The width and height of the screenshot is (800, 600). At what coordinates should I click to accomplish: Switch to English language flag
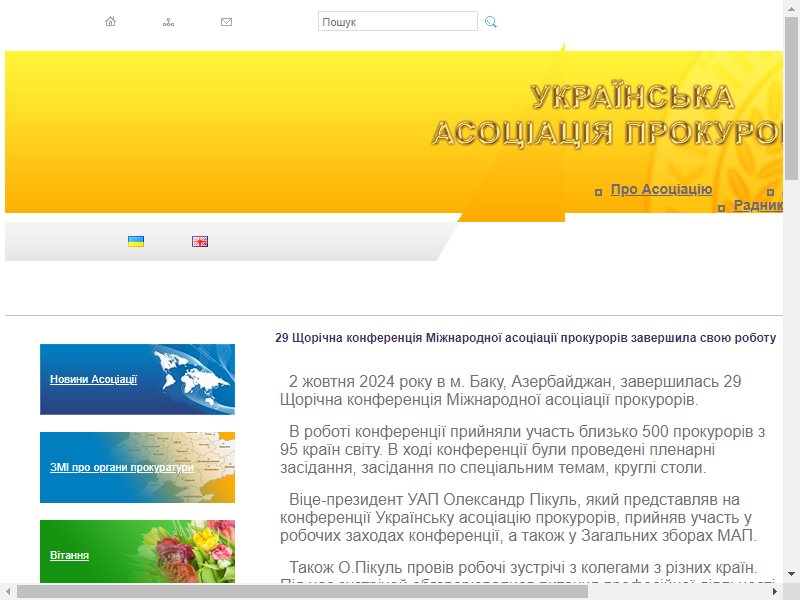point(200,241)
